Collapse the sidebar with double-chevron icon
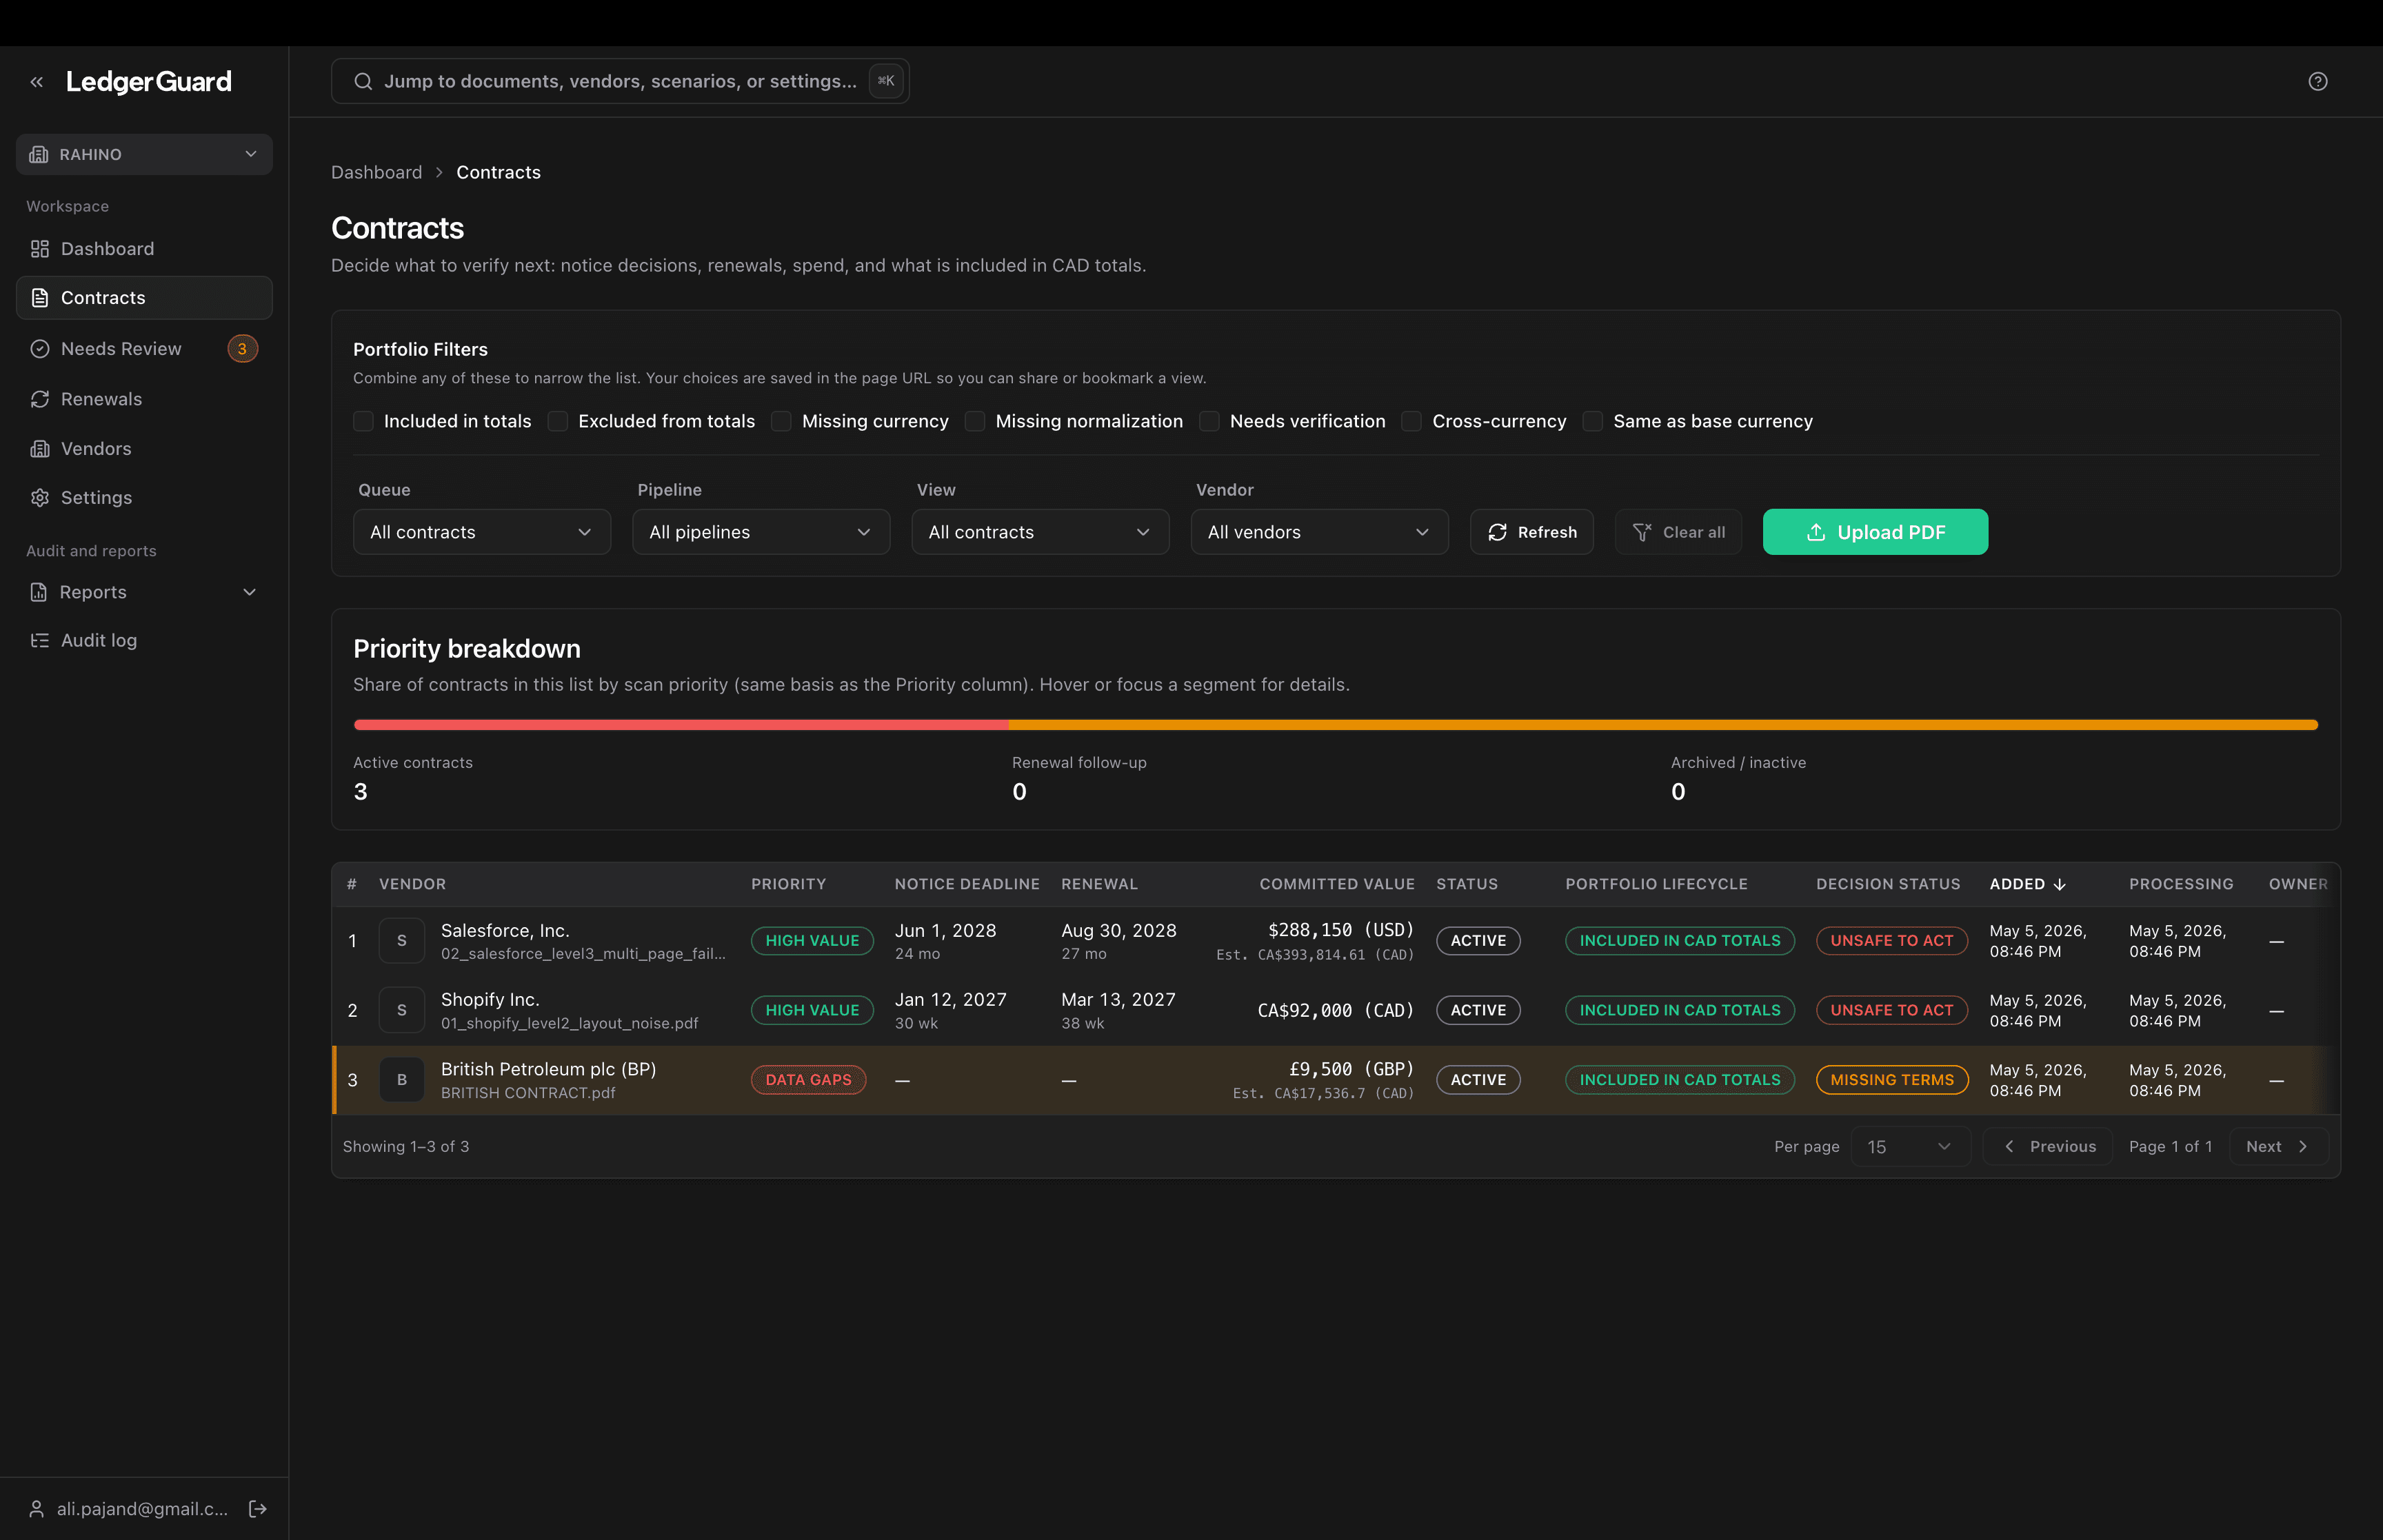 (37, 82)
